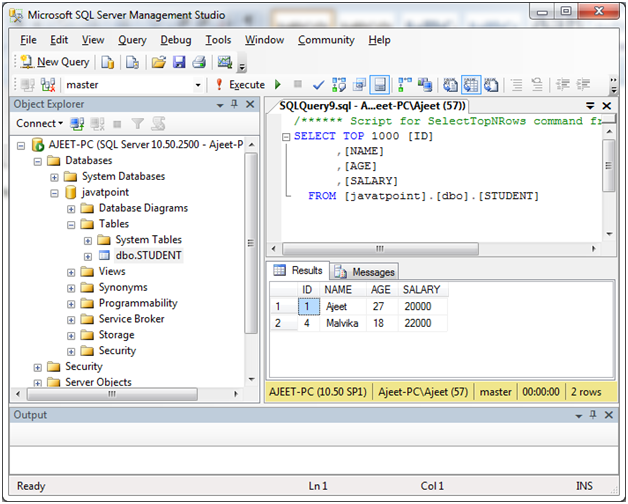Expand the System Databases folder
The height and width of the screenshot is (504, 628).
point(54,177)
